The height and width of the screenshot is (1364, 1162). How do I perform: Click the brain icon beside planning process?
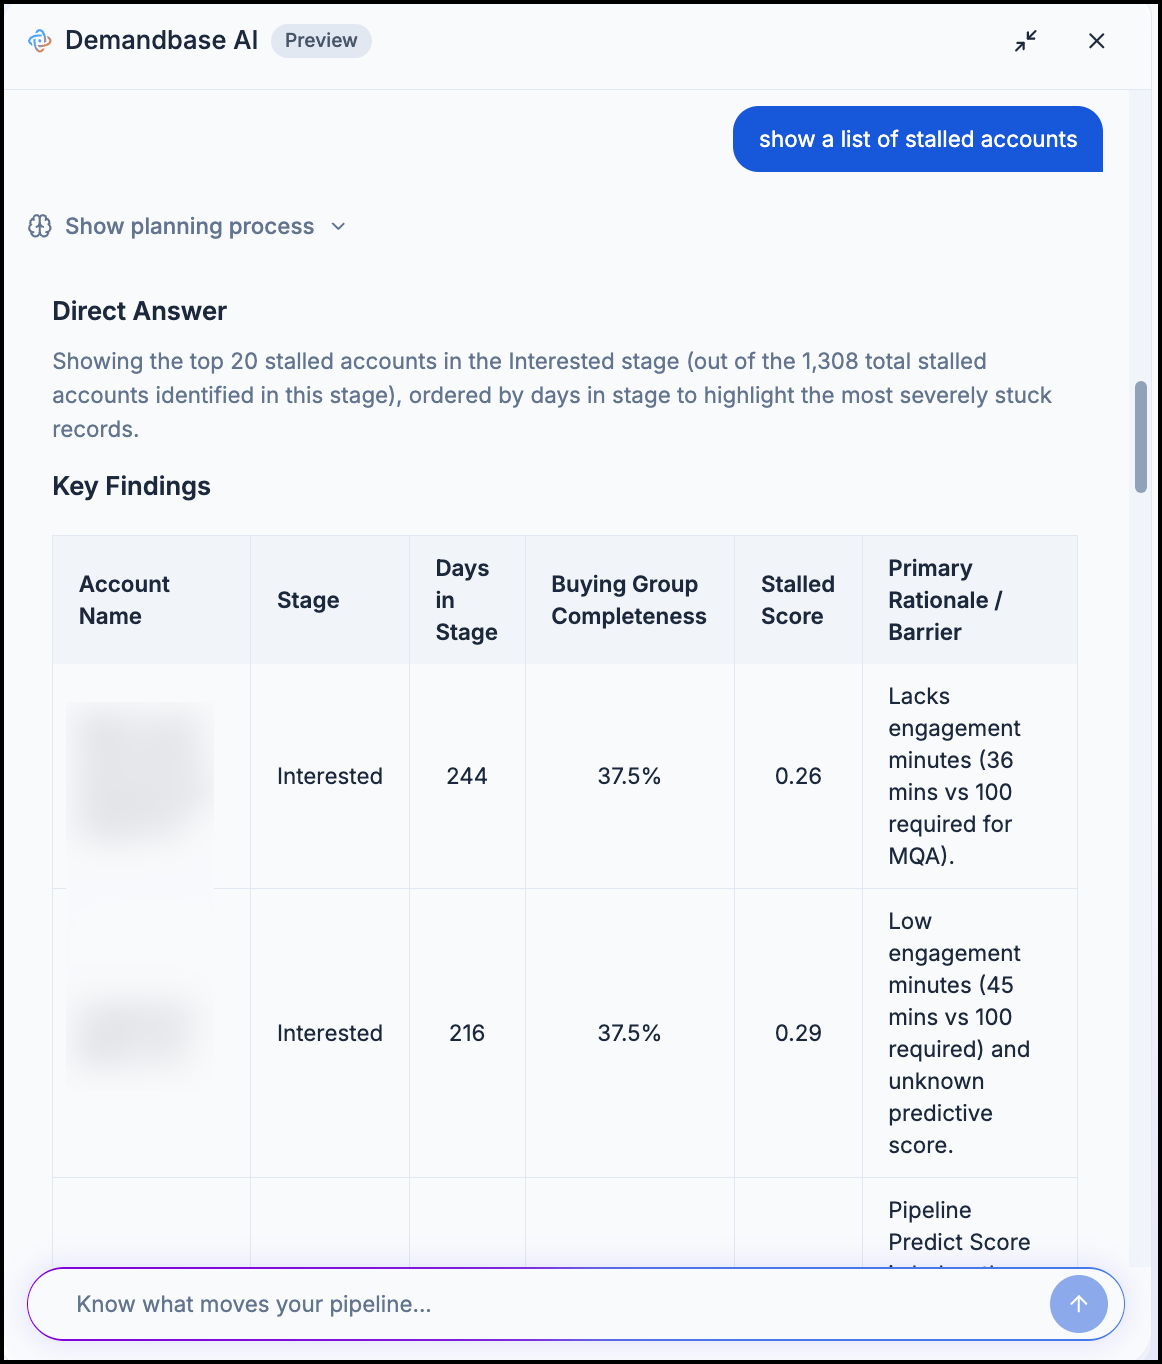[40, 226]
